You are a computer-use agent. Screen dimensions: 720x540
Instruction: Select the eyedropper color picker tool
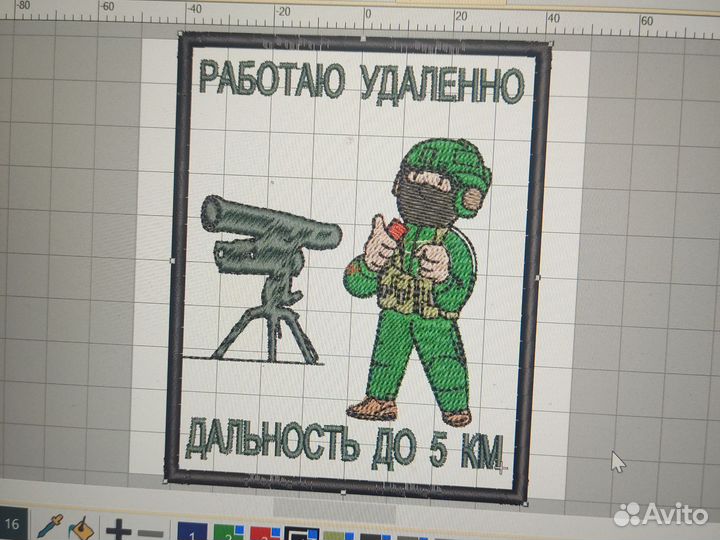pos(49,527)
